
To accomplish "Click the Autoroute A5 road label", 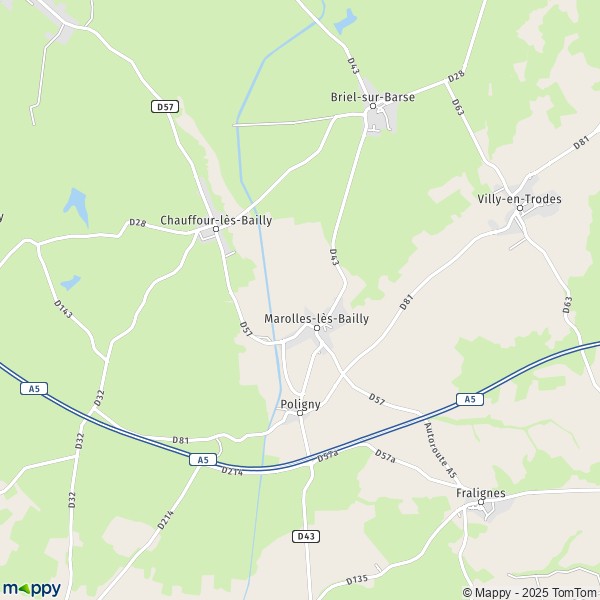I will click(x=440, y=450).
